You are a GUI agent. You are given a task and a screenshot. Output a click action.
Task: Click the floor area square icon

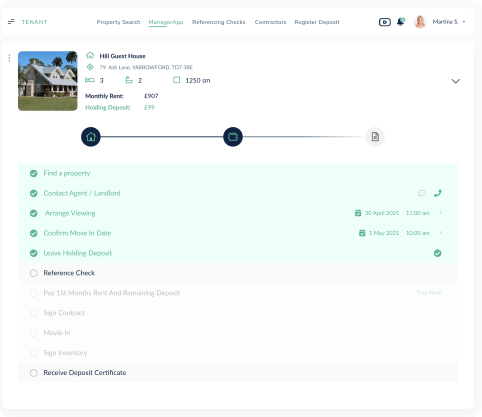tap(177, 80)
